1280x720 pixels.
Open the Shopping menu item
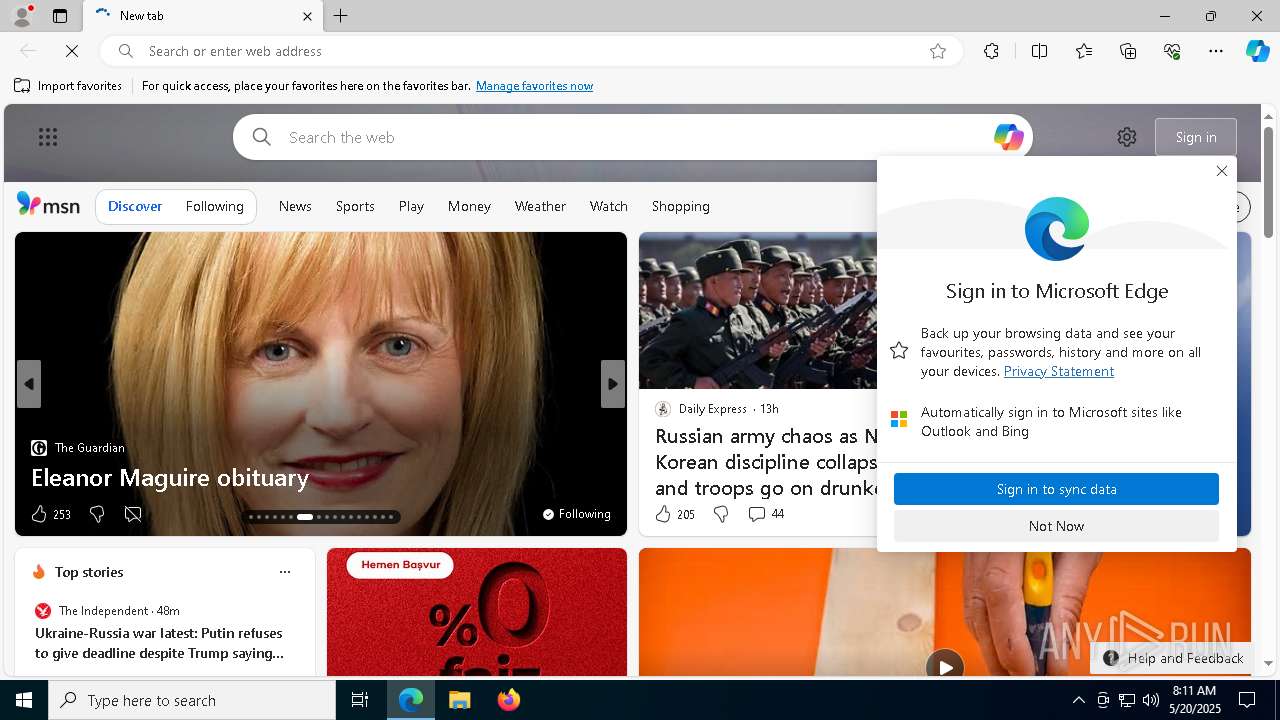680,206
